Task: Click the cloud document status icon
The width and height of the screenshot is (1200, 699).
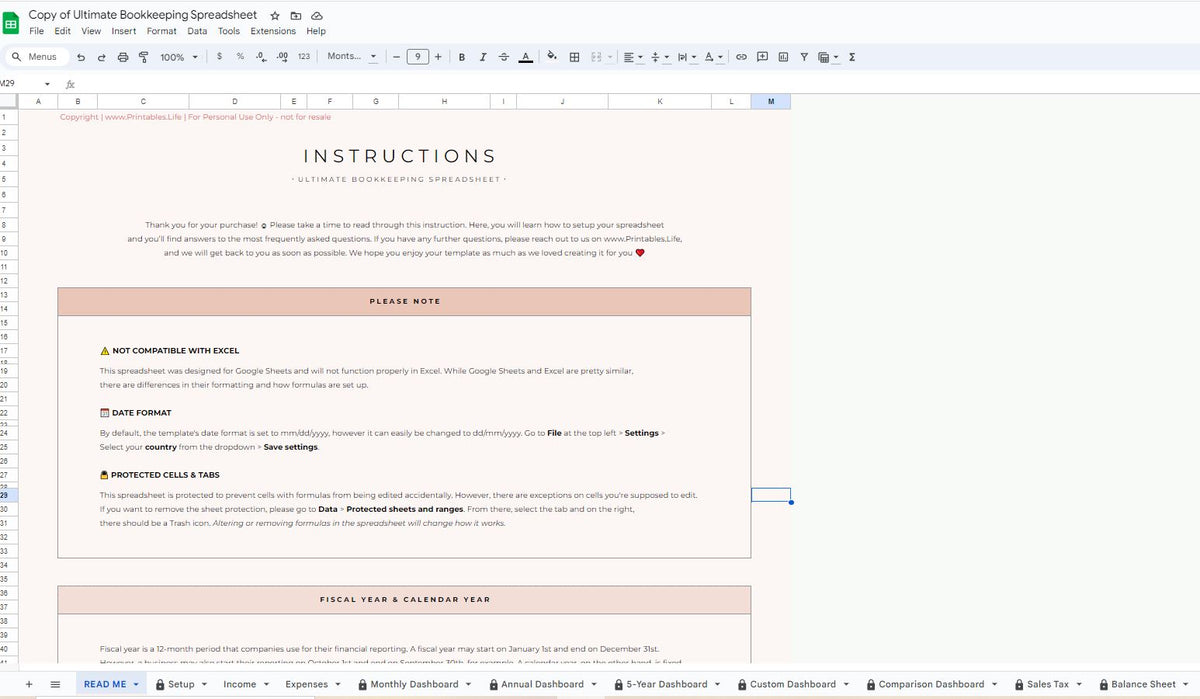Action: [x=316, y=16]
